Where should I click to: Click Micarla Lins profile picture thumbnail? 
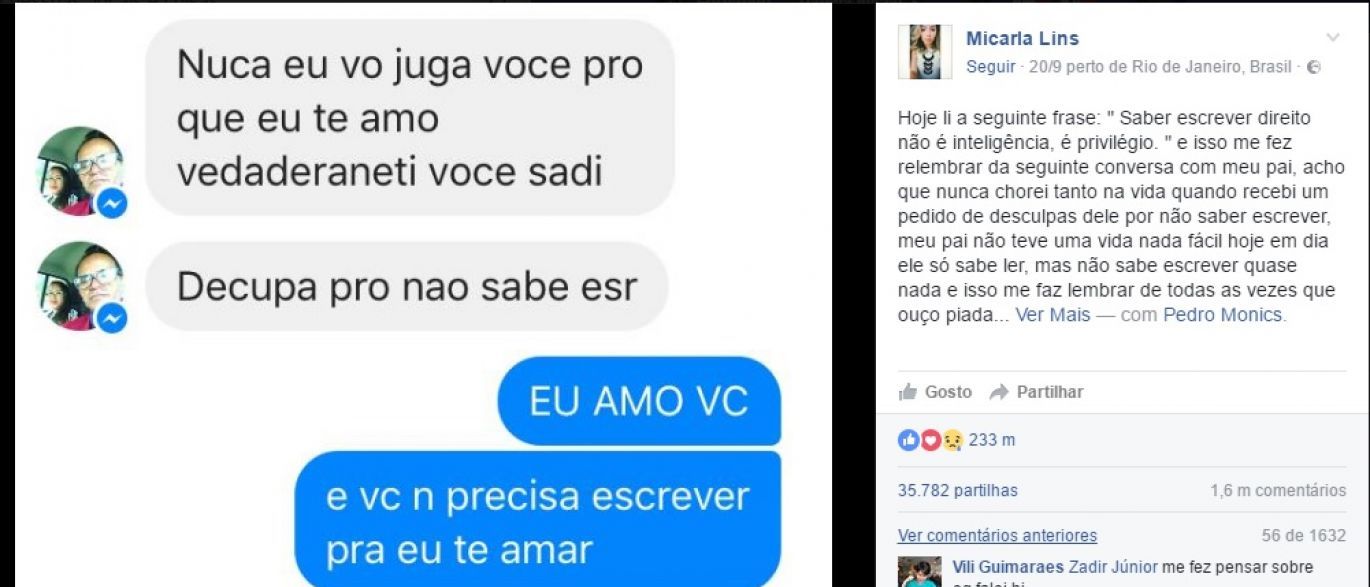click(925, 52)
